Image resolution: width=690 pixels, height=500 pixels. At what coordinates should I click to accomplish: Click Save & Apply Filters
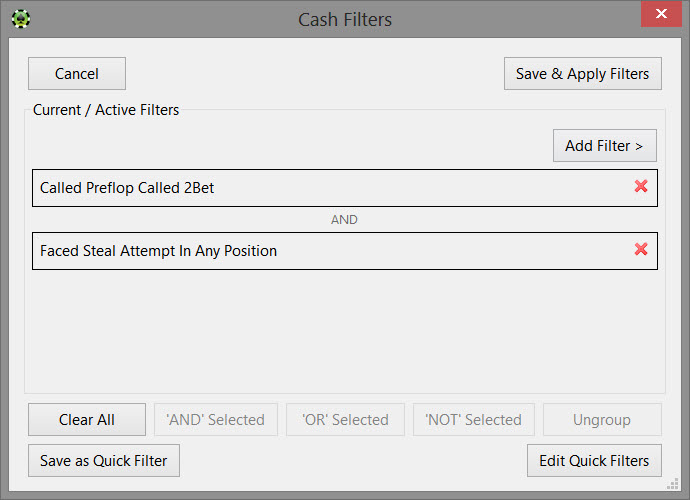click(x=582, y=74)
